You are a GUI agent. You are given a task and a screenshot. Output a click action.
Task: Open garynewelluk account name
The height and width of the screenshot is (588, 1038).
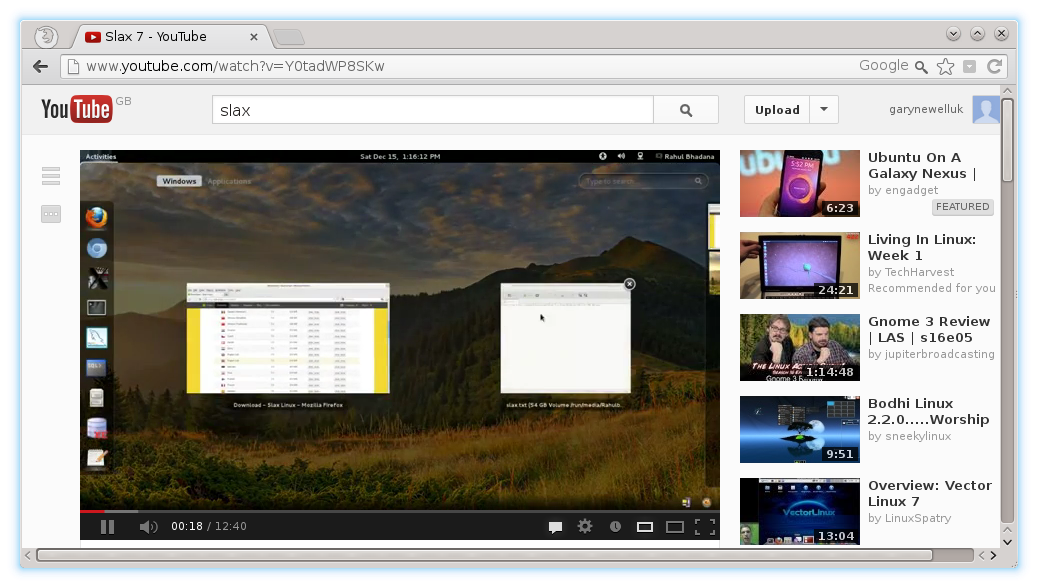(x=925, y=109)
